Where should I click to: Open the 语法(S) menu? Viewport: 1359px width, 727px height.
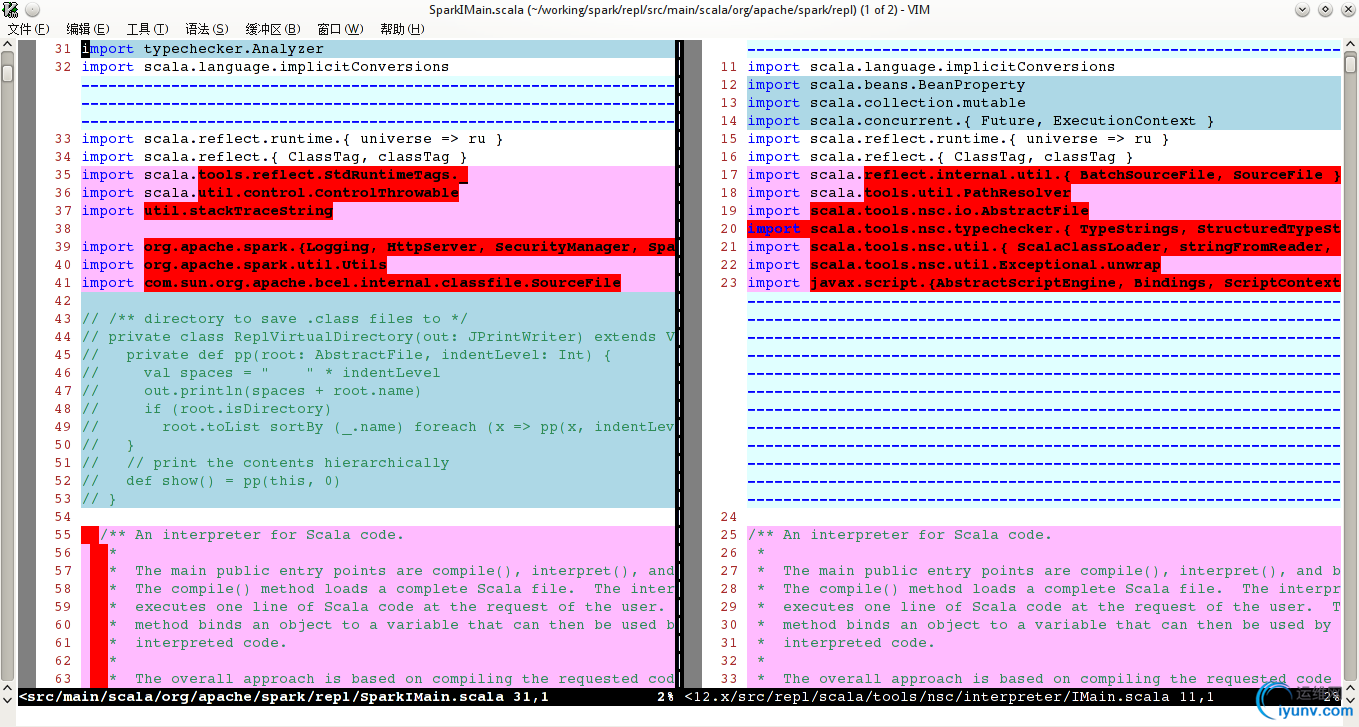point(207,29)
